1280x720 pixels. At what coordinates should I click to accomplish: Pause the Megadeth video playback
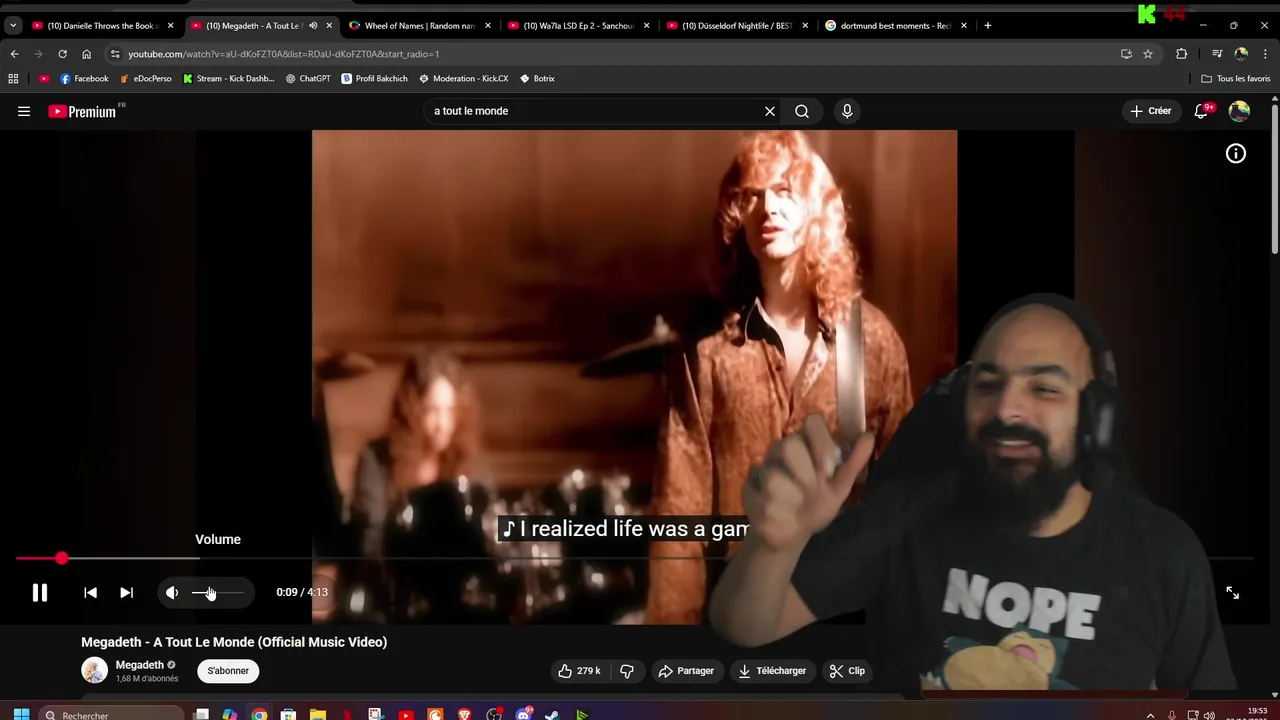[40, 593]
